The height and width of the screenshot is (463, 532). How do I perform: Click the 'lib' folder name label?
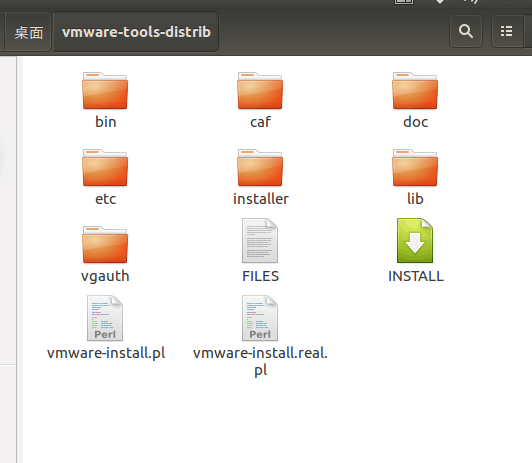[x=415, y=199]
